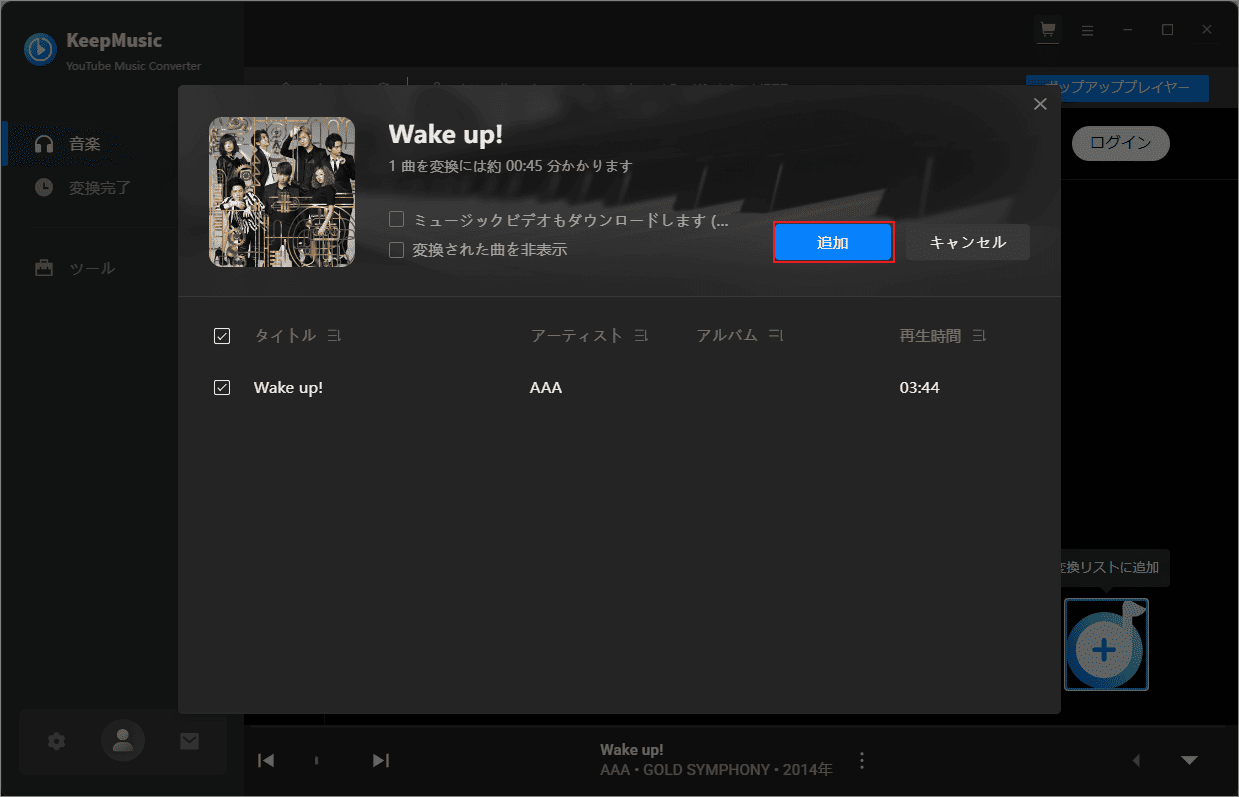The image size is (1239, 797).
Task: Click the add-to-conversion-list plus icon
Action: [1106, 645]
